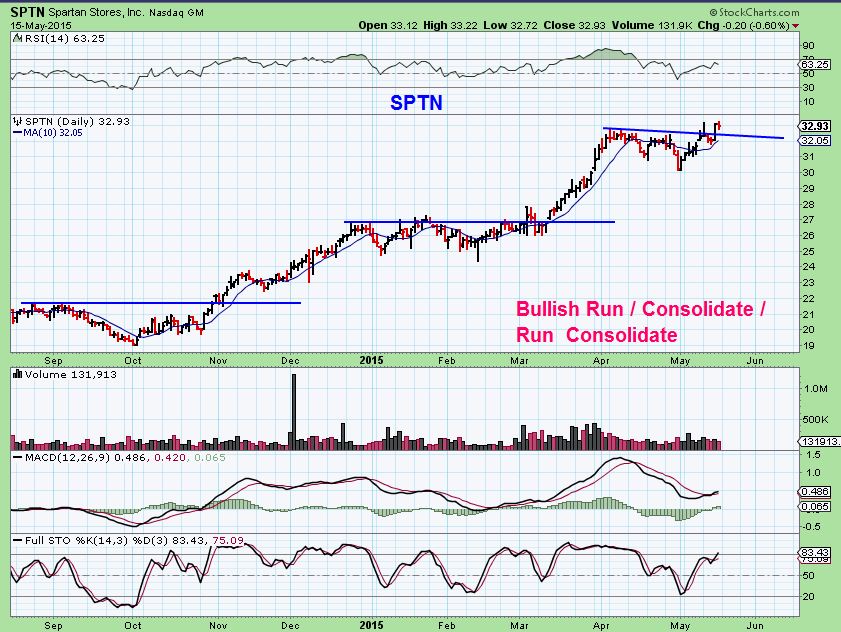
Task: Click the 19 price level on right axis
Action: 808,346
